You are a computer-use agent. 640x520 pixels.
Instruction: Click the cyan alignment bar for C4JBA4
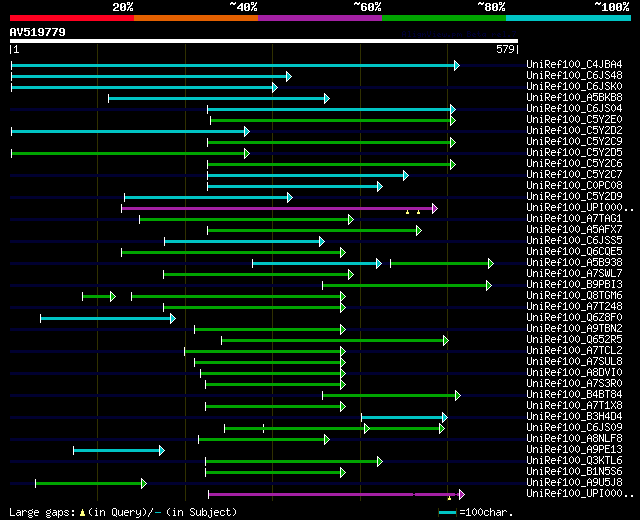coord(236,65)
